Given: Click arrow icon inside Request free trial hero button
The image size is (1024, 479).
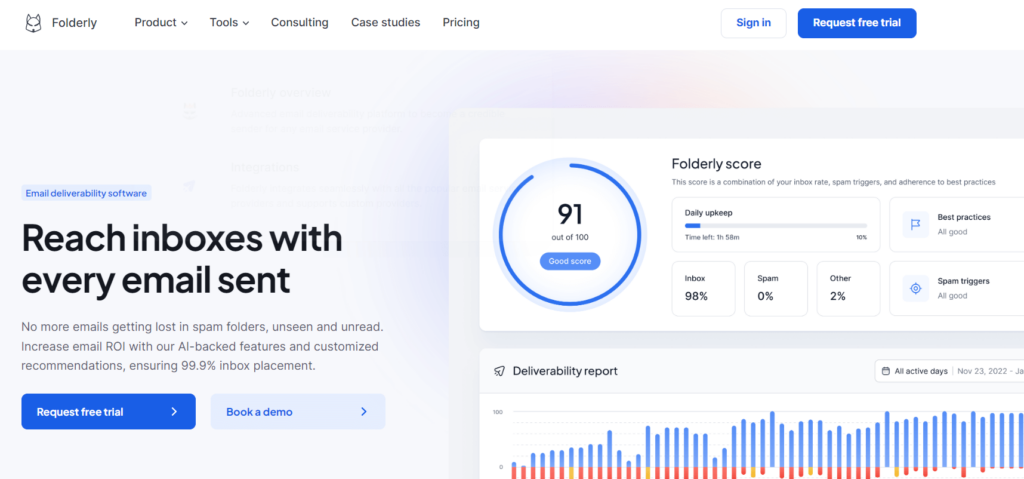Looking at the screenshot, I should tap(174, 412).
